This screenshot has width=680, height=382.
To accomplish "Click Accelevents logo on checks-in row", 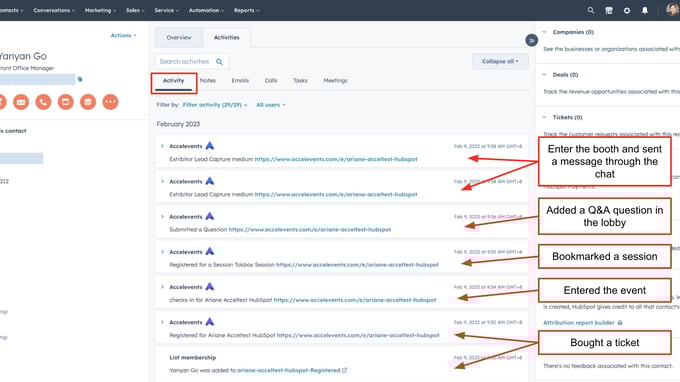I will coord(210,287).
